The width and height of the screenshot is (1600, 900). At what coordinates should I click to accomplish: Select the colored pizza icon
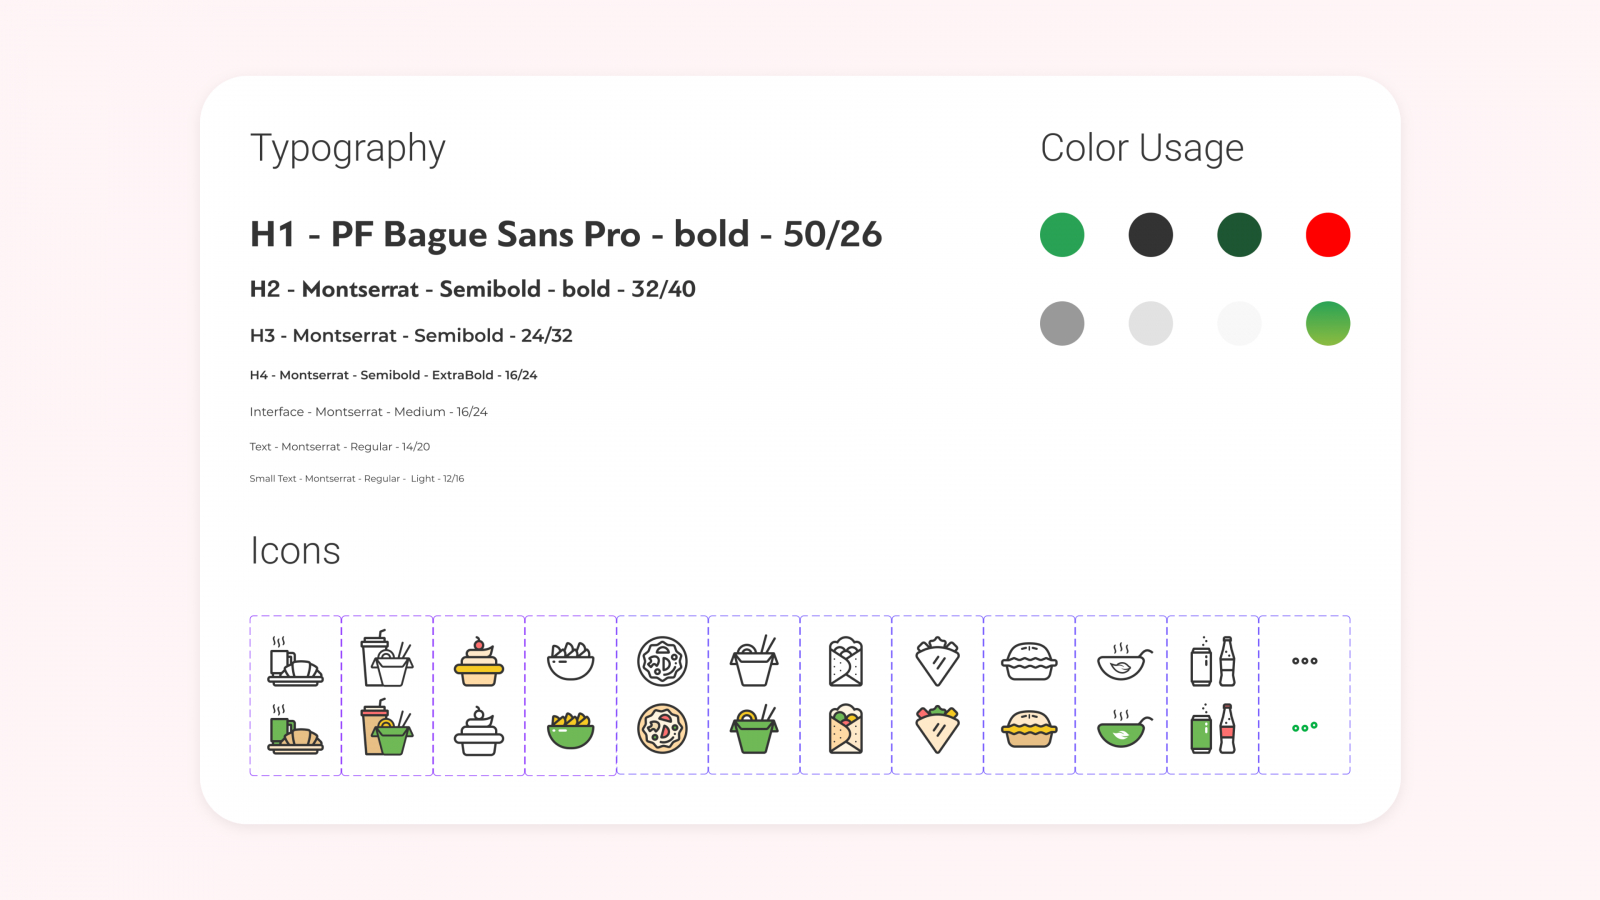pyautogui.click(x=663, y=729)
